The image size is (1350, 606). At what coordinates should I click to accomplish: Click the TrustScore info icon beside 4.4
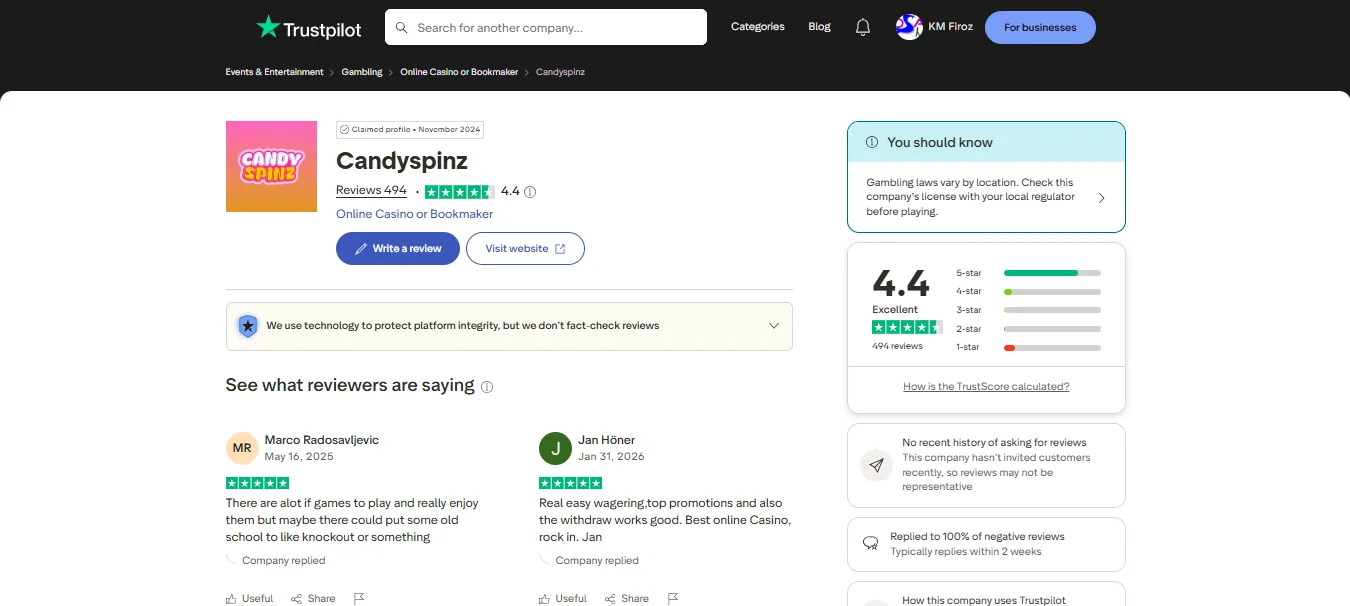pos(530,192)
